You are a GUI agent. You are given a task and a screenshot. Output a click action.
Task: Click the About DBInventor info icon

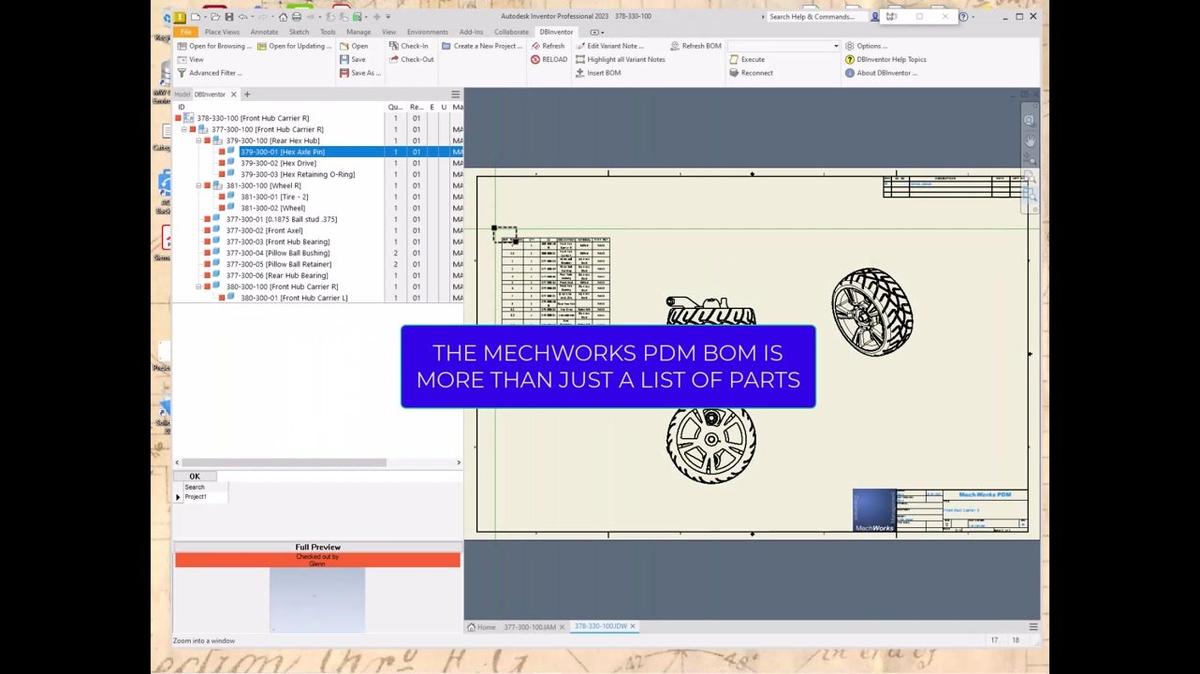[x=849, y=73]
